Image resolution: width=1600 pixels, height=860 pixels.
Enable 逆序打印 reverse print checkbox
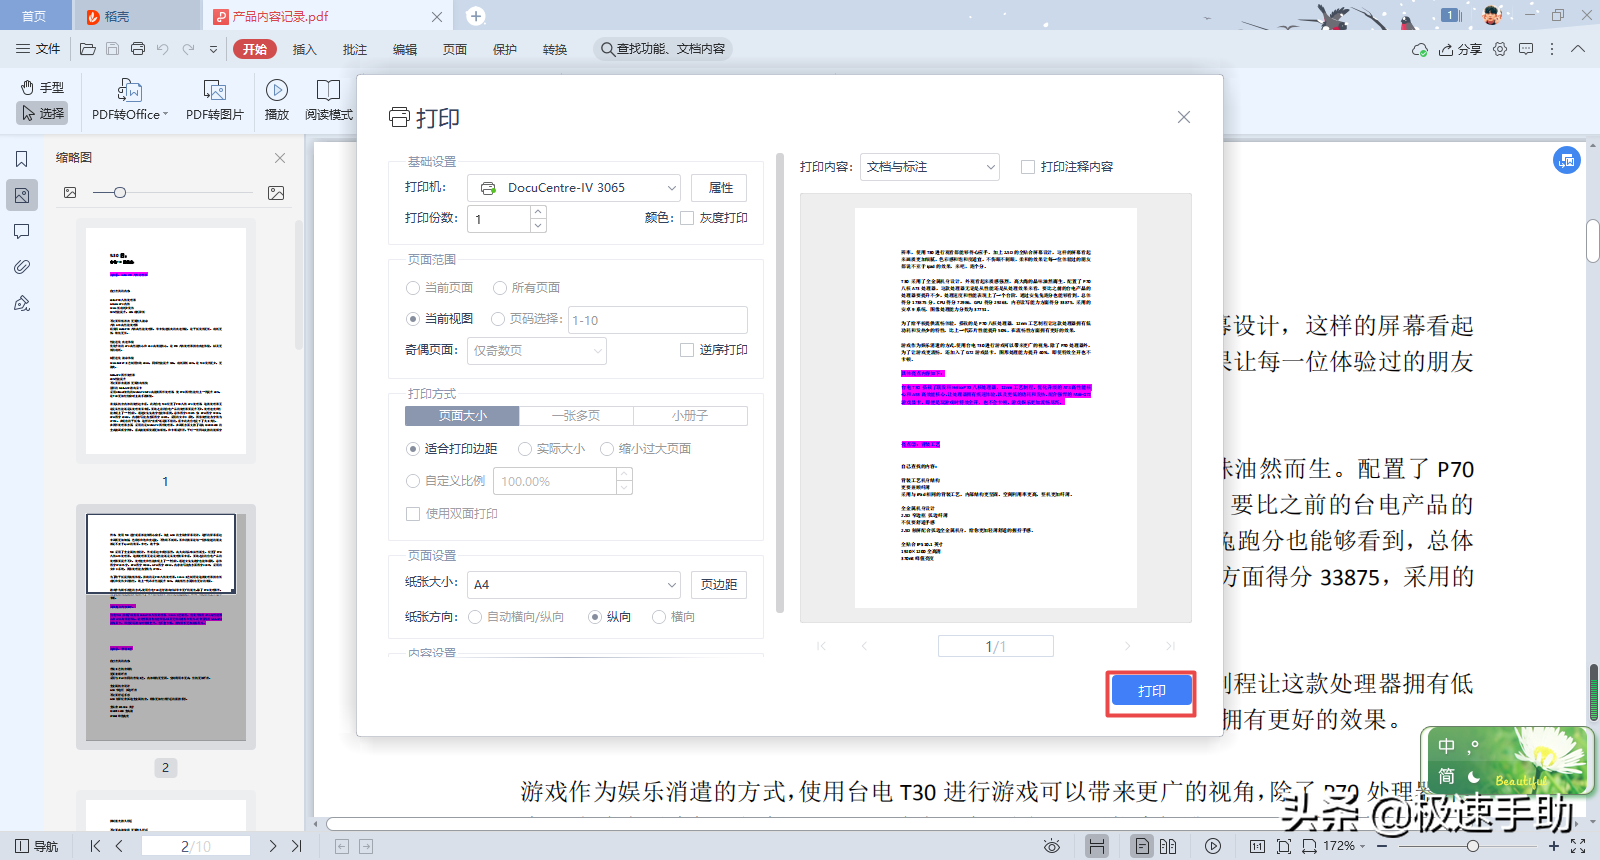click(x=687, y=350)
